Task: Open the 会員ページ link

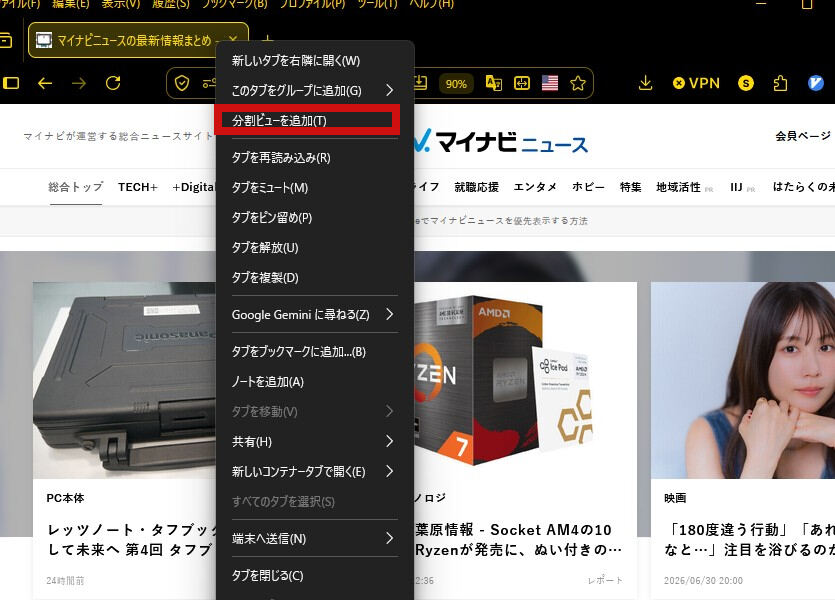Action: tap(803, 136)
